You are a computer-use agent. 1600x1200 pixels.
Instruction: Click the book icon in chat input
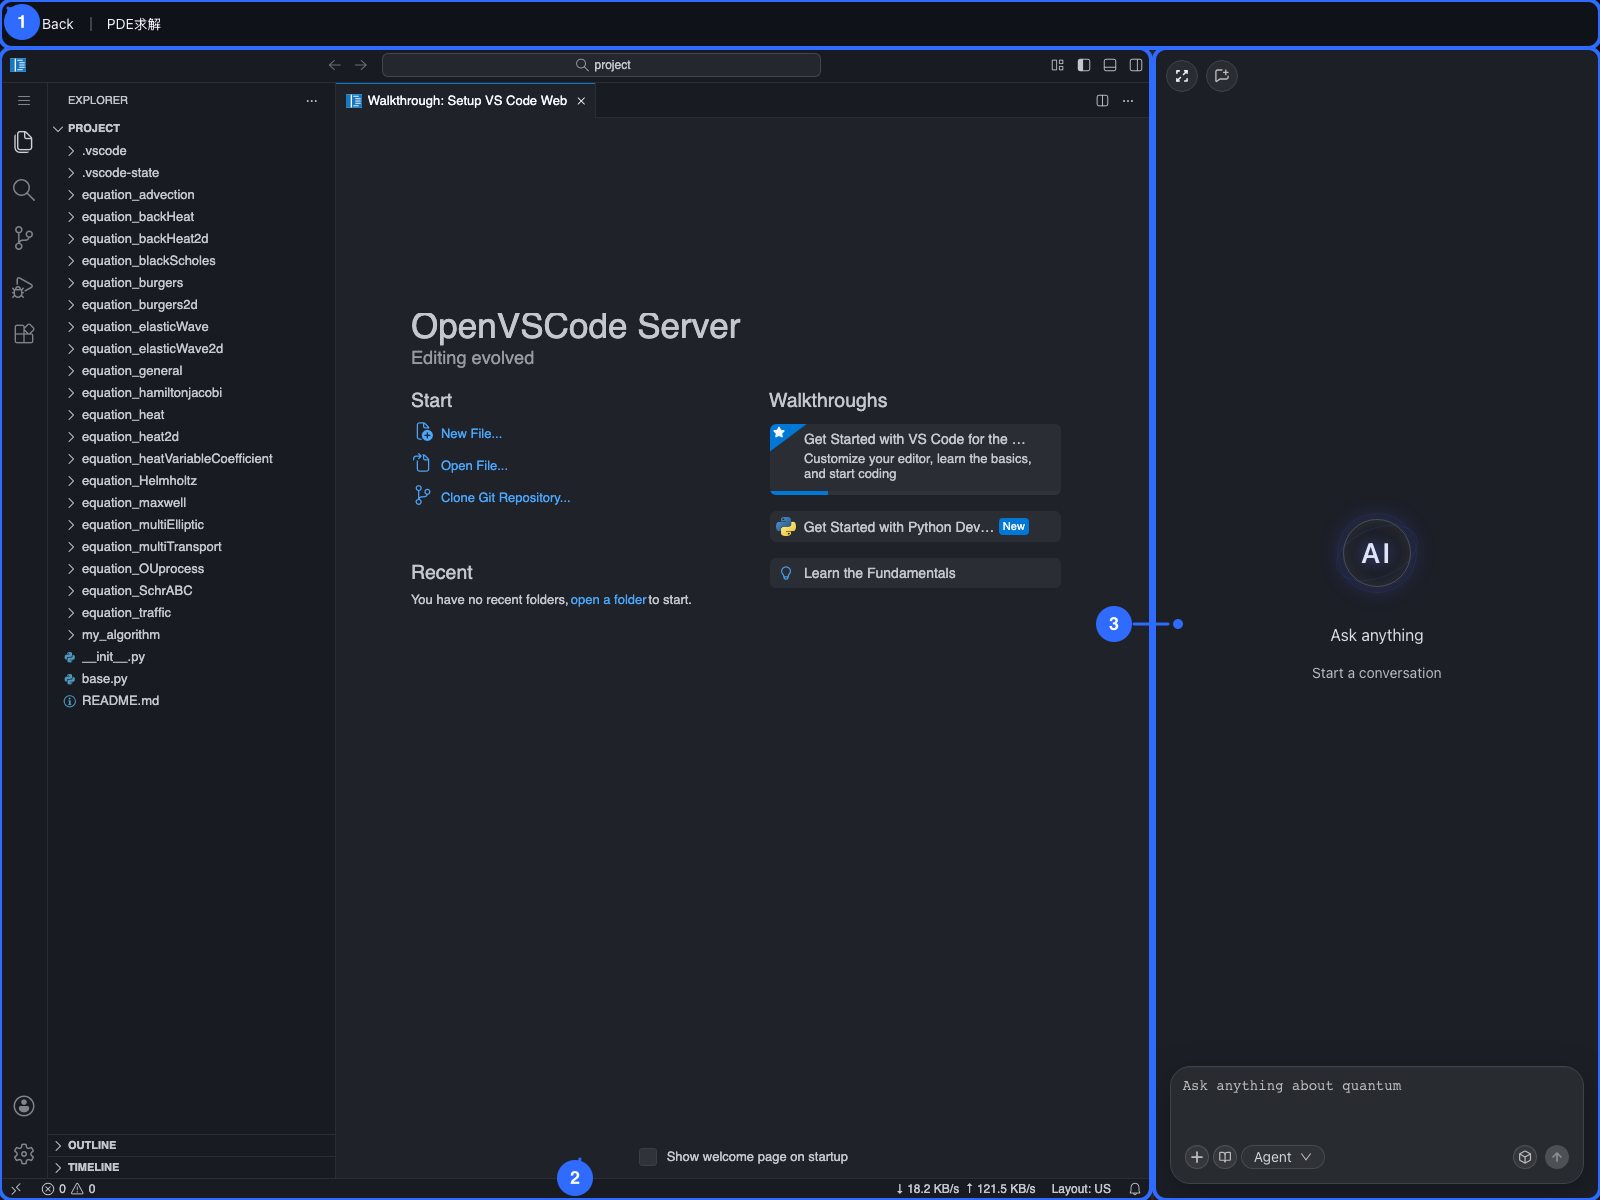pos(1225,1157)
